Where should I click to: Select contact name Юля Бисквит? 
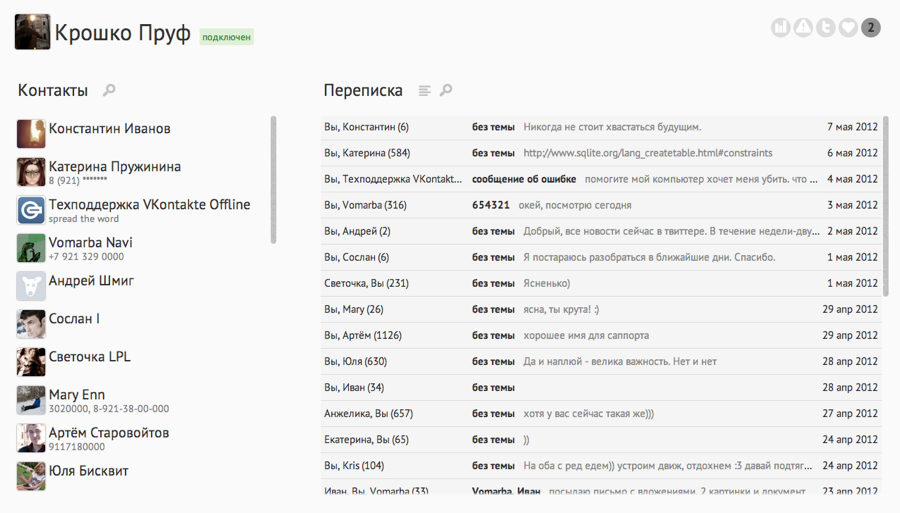tap(88, 471)
